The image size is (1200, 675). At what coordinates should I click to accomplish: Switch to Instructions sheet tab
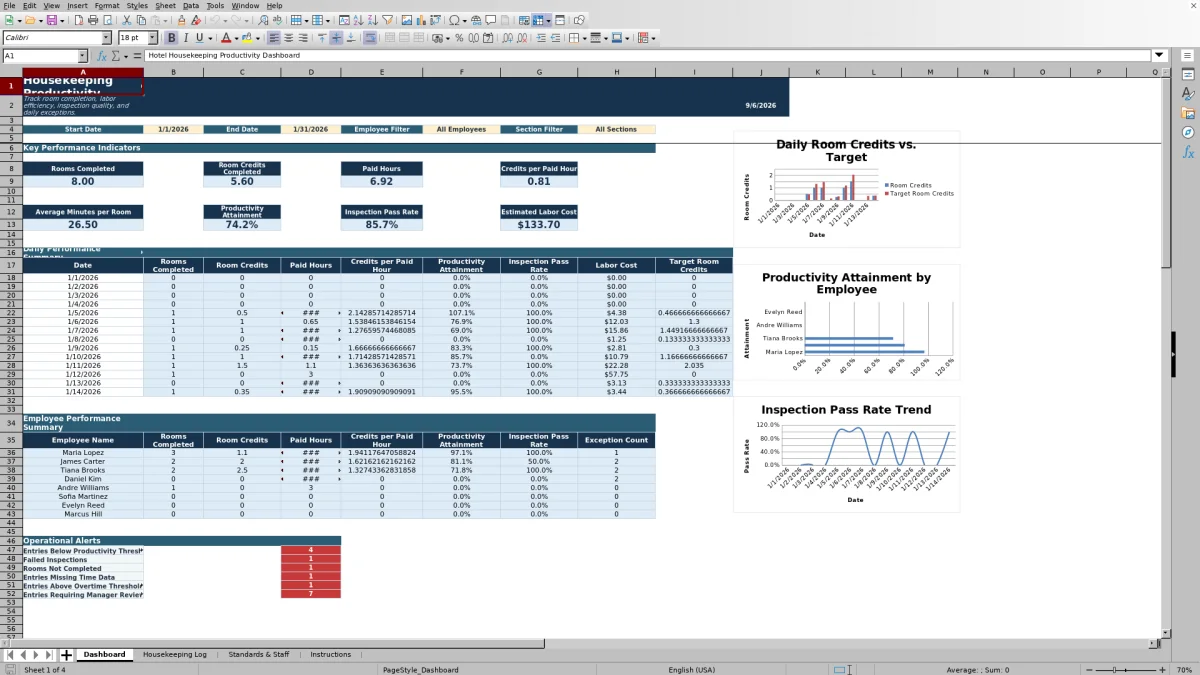(330, 654)
